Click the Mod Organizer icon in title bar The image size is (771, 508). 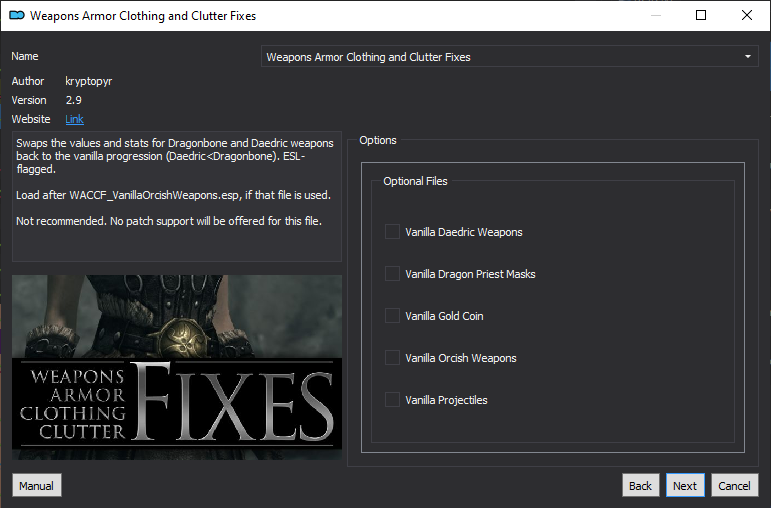pos(15,16)
